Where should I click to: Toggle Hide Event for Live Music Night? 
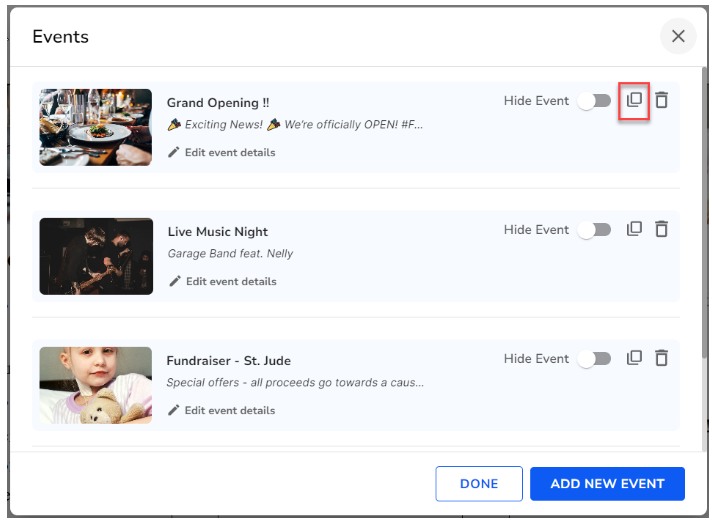point(594,230)
